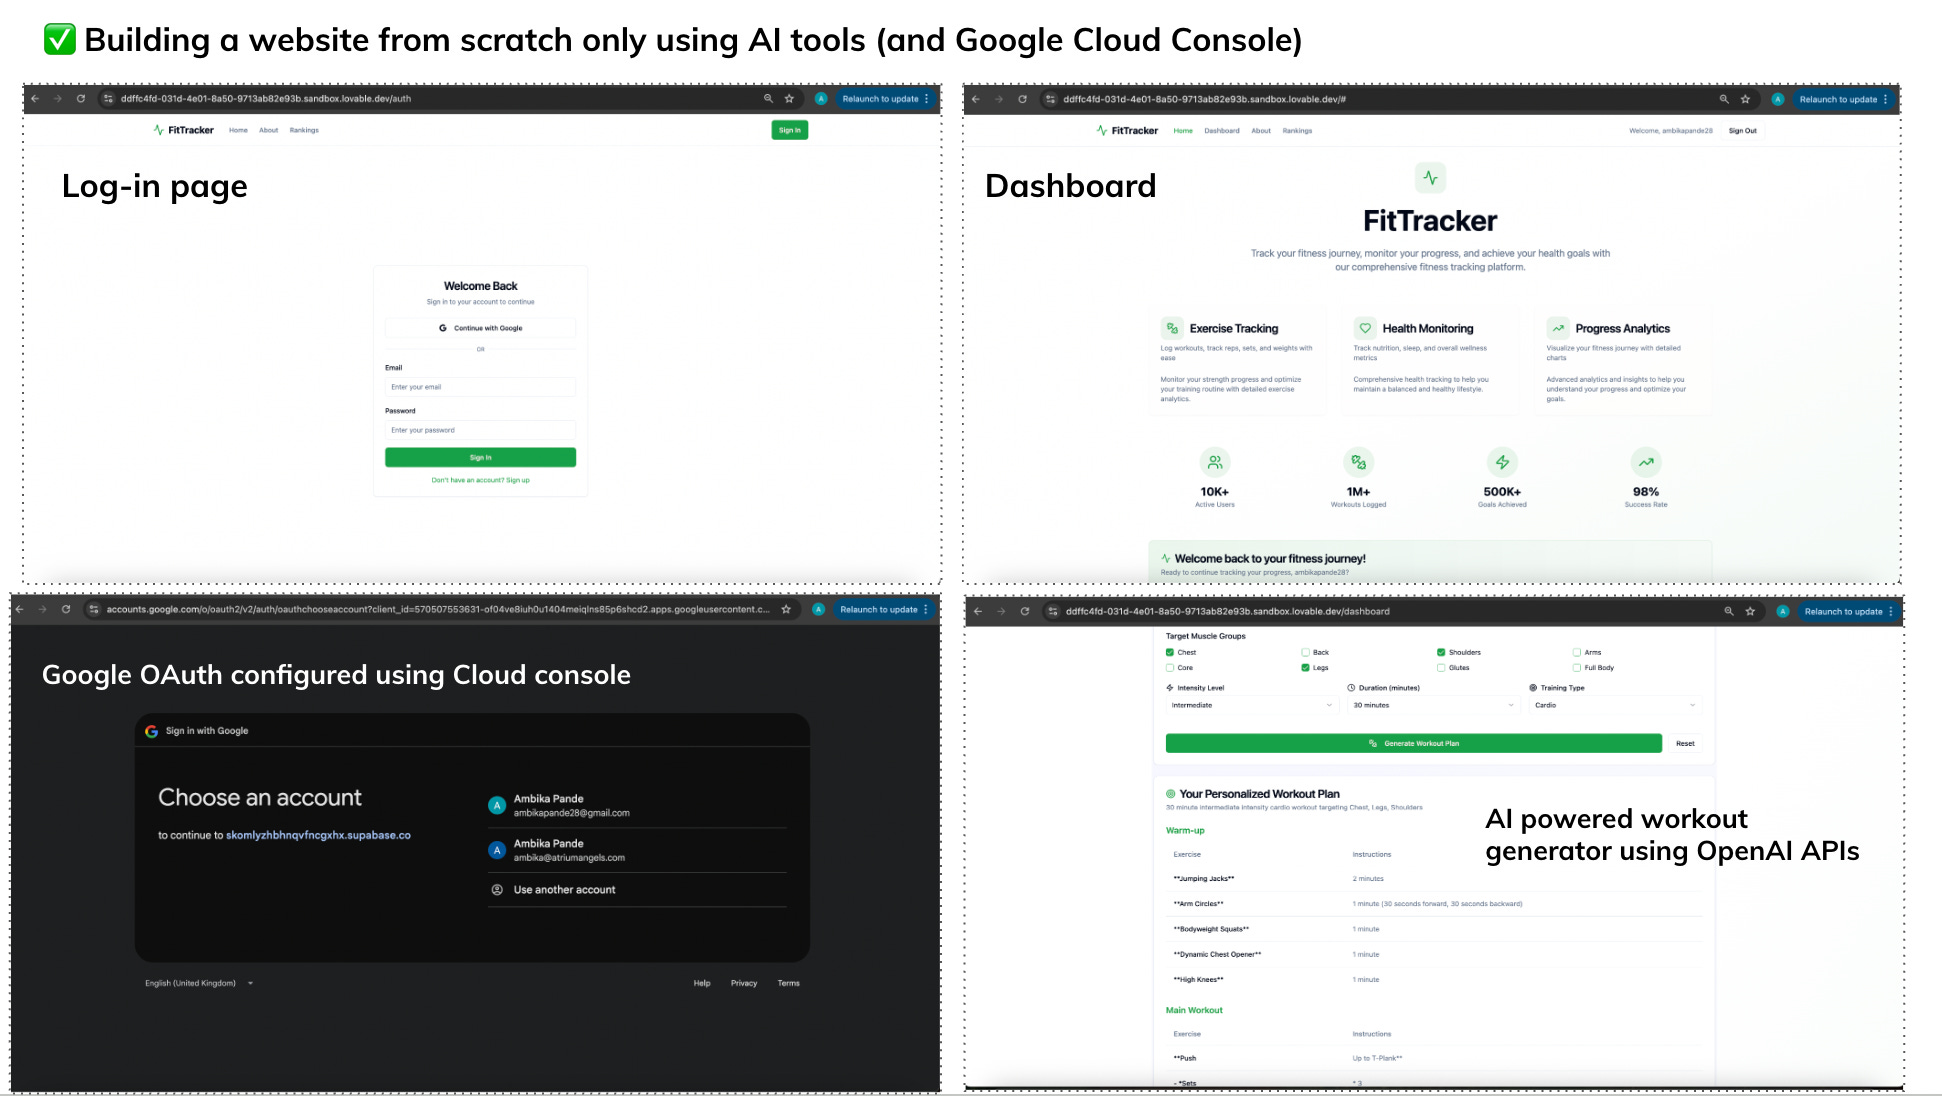
Task: Open Training Type dropdown showing Cardio
Action: [x=1614, y=705]
